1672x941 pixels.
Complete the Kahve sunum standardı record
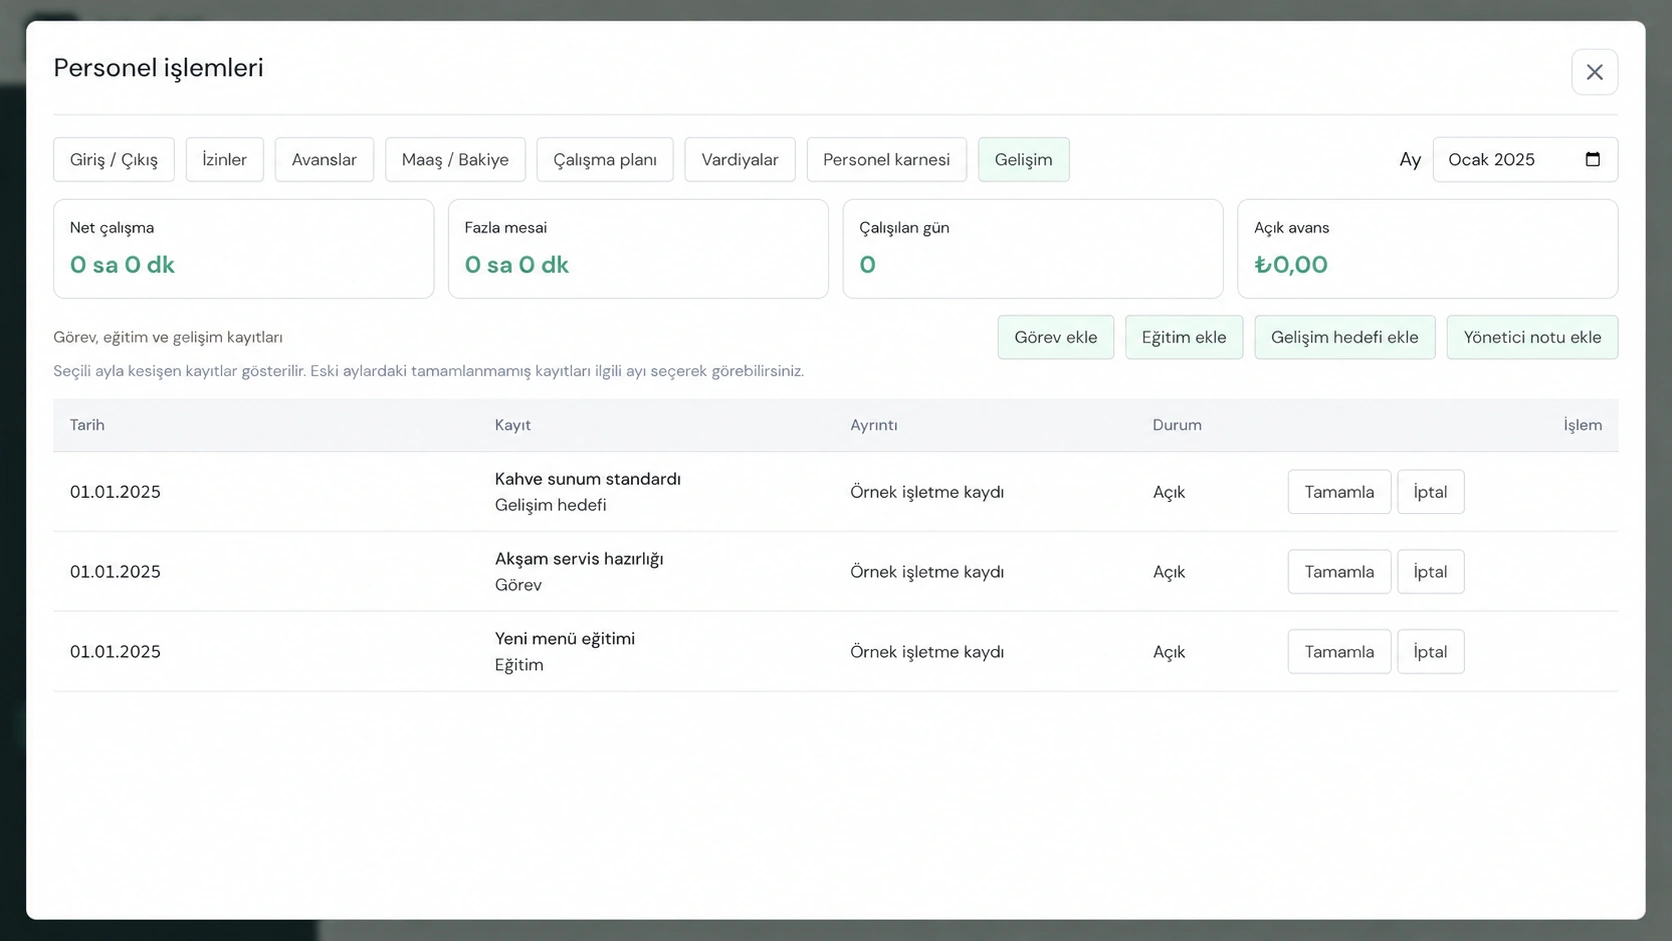tap(1339, 492)
